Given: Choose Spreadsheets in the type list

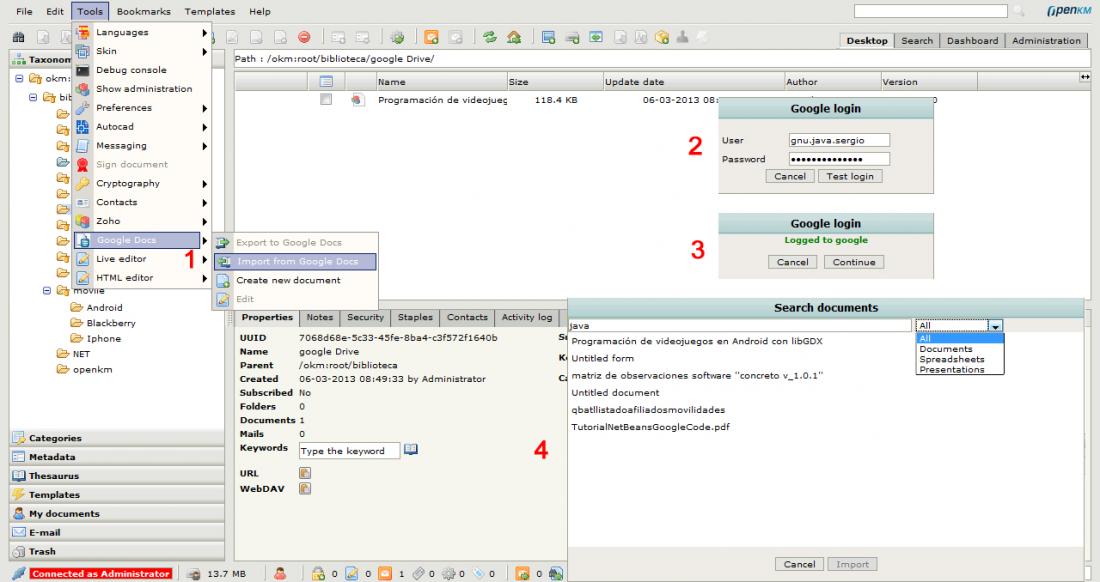Looking at the screenshot, I should pyautogui.click(x=960, y=359).
